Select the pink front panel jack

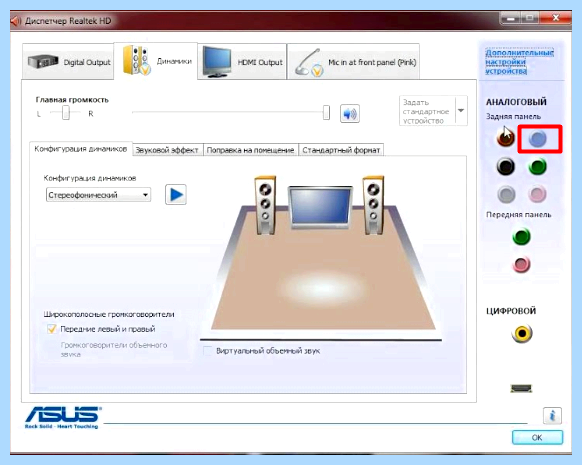point(521,264)
